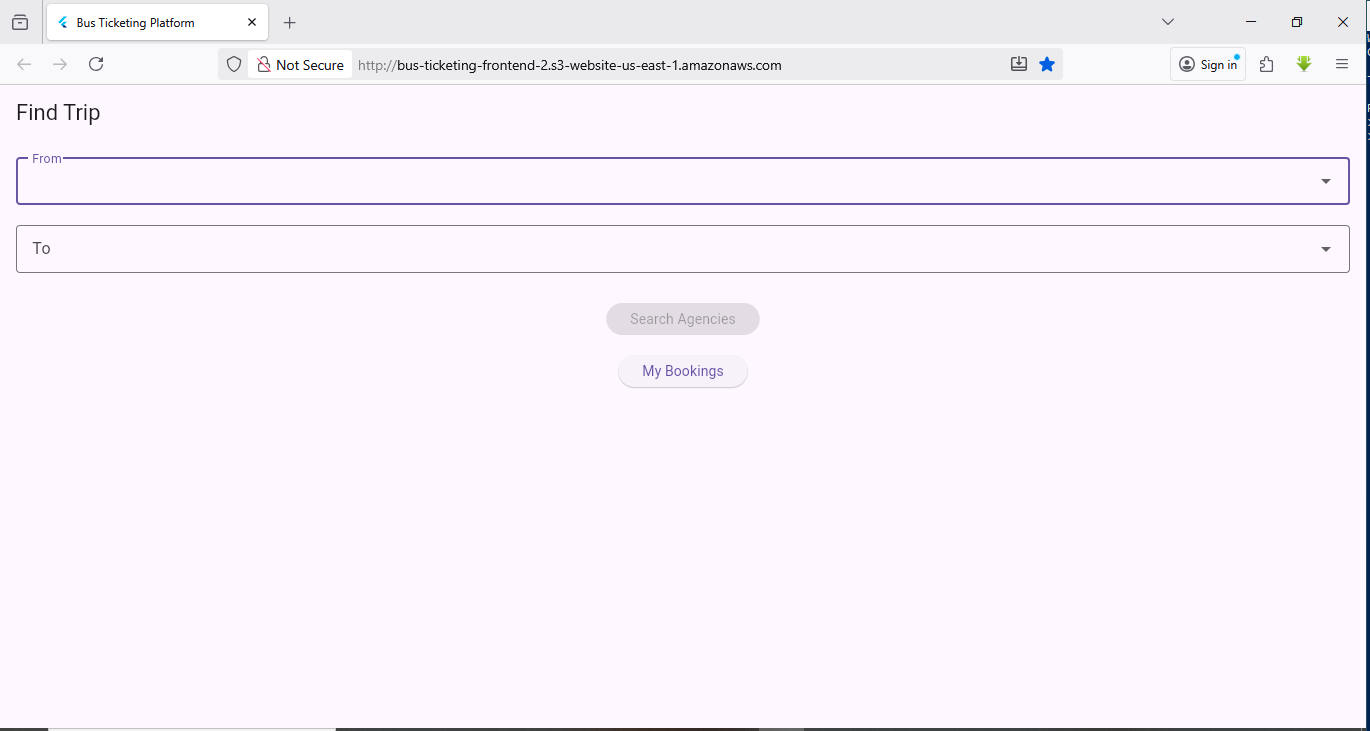This screenshot has height=731, width=1370.
Task: Click the install app icon in address bar
Action: (1019, 64)
